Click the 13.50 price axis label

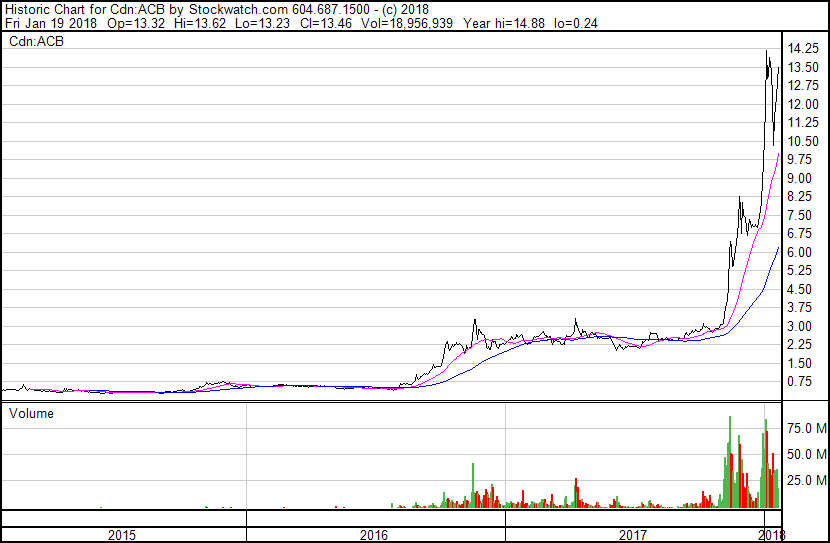coord(803,67)
